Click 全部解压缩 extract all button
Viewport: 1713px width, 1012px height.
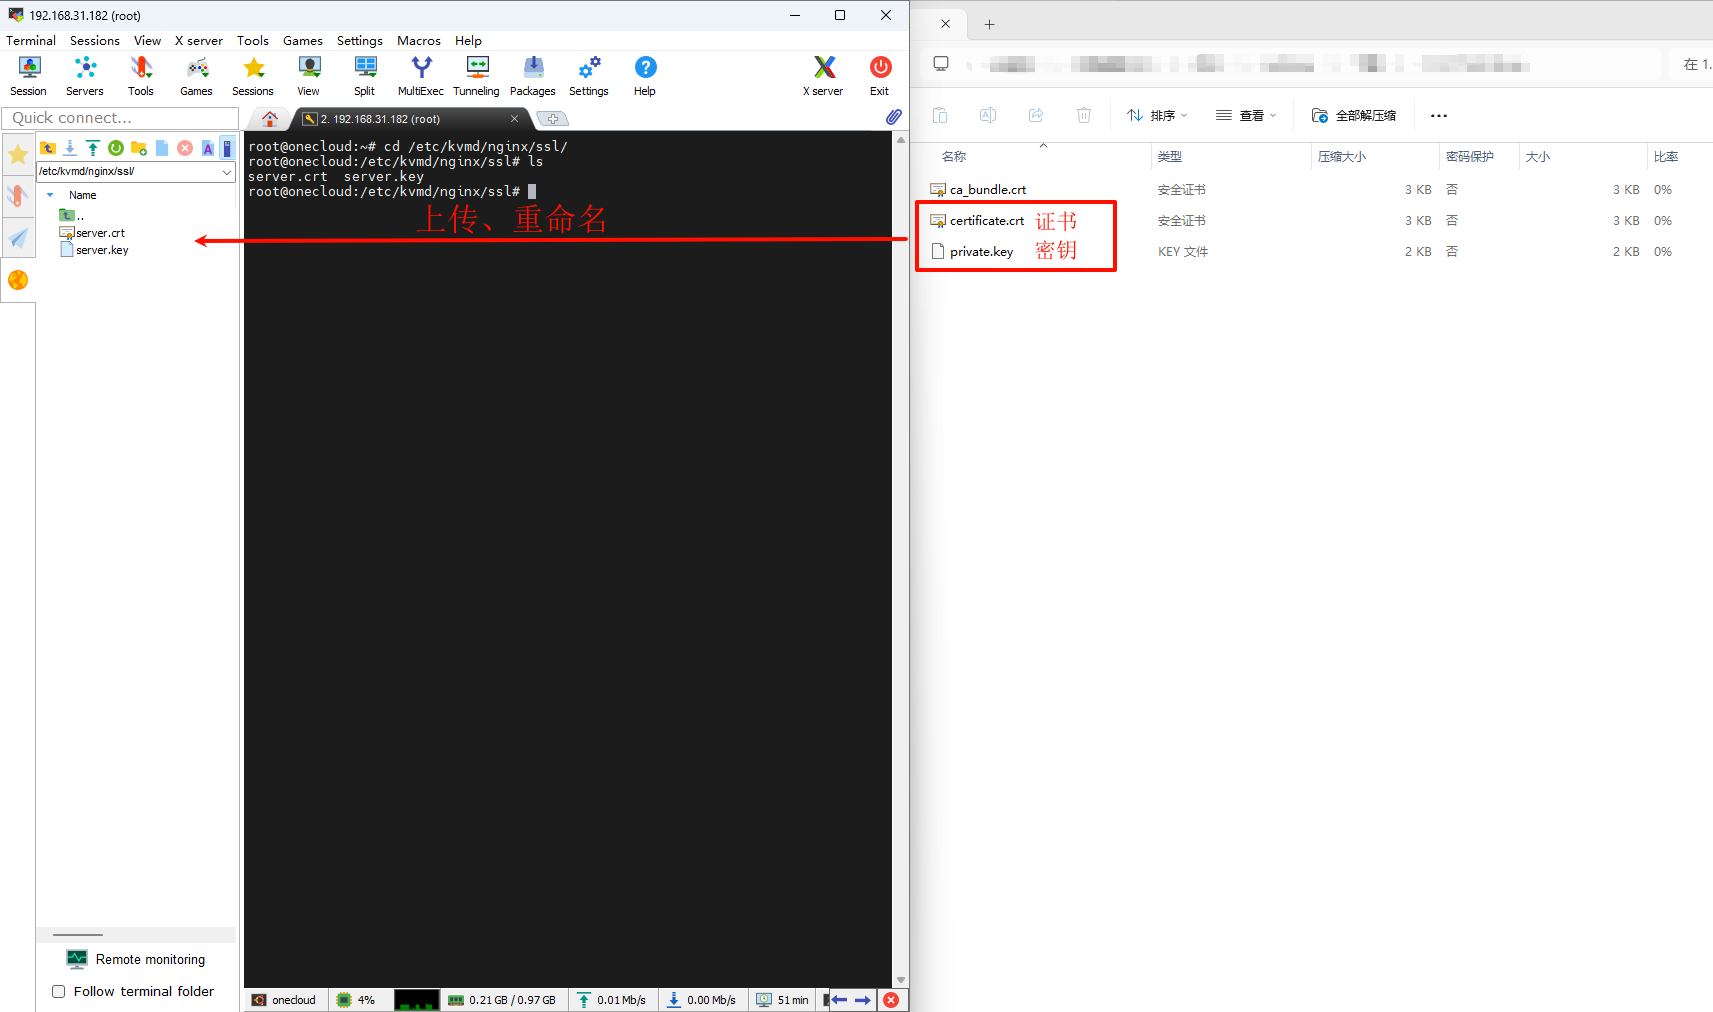tap(1354, 116)
